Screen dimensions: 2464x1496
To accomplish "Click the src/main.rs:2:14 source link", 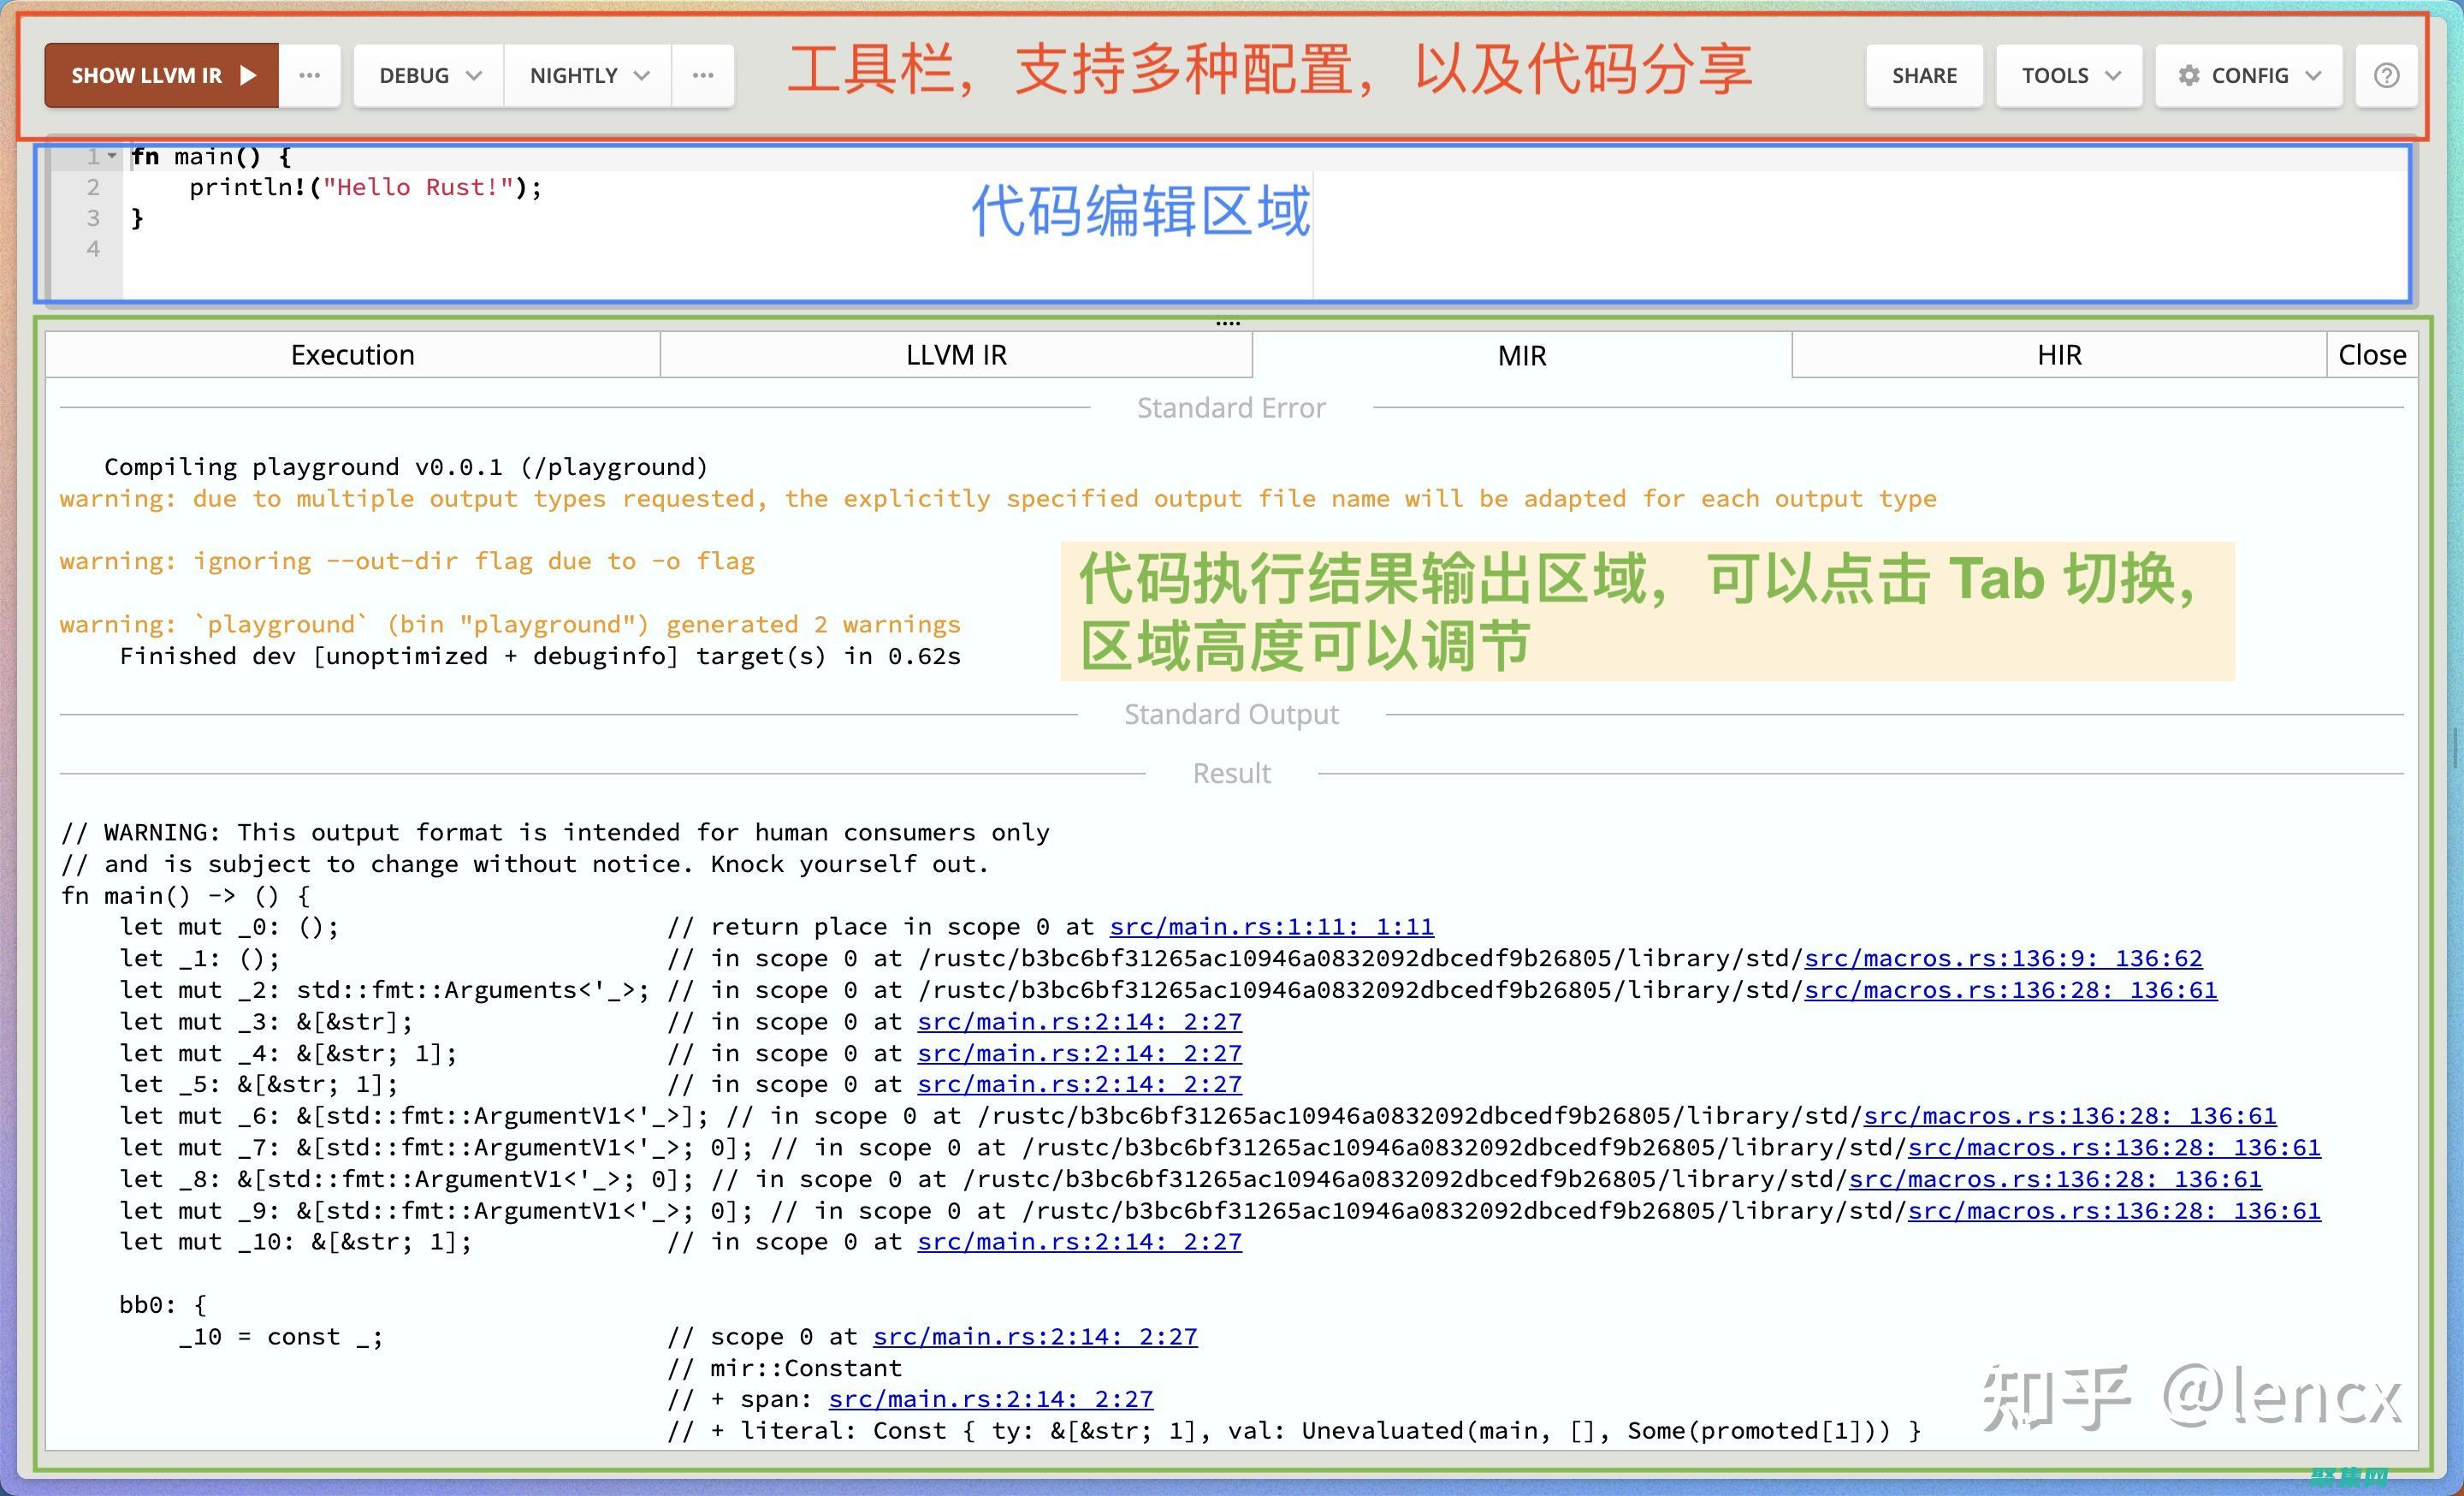I will [1082, 1021].
